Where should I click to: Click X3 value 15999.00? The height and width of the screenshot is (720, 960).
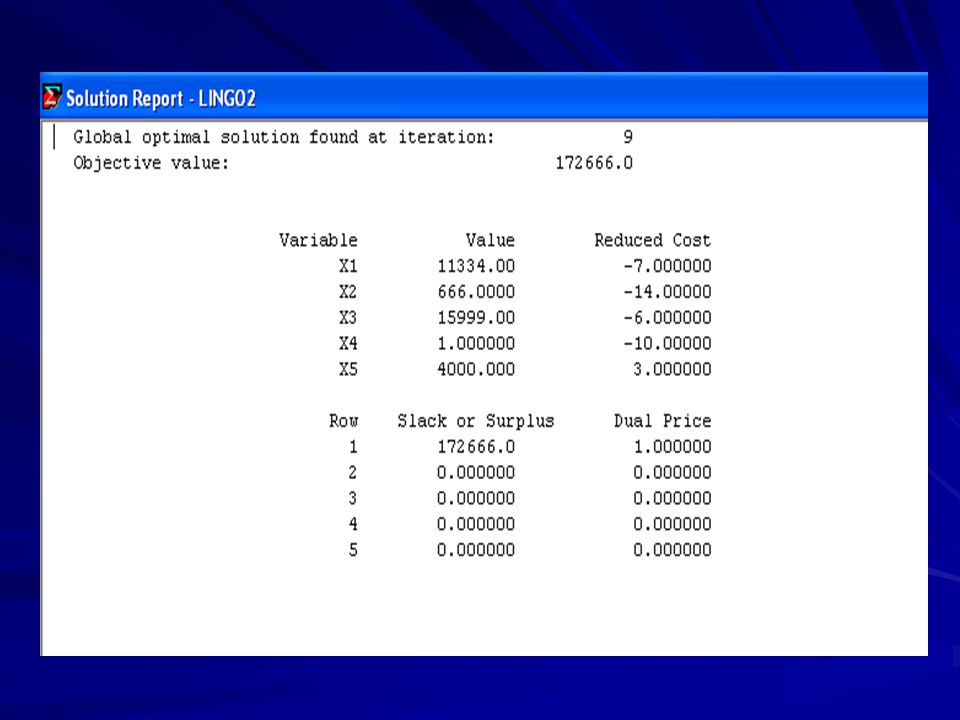[x=476, y=318]
